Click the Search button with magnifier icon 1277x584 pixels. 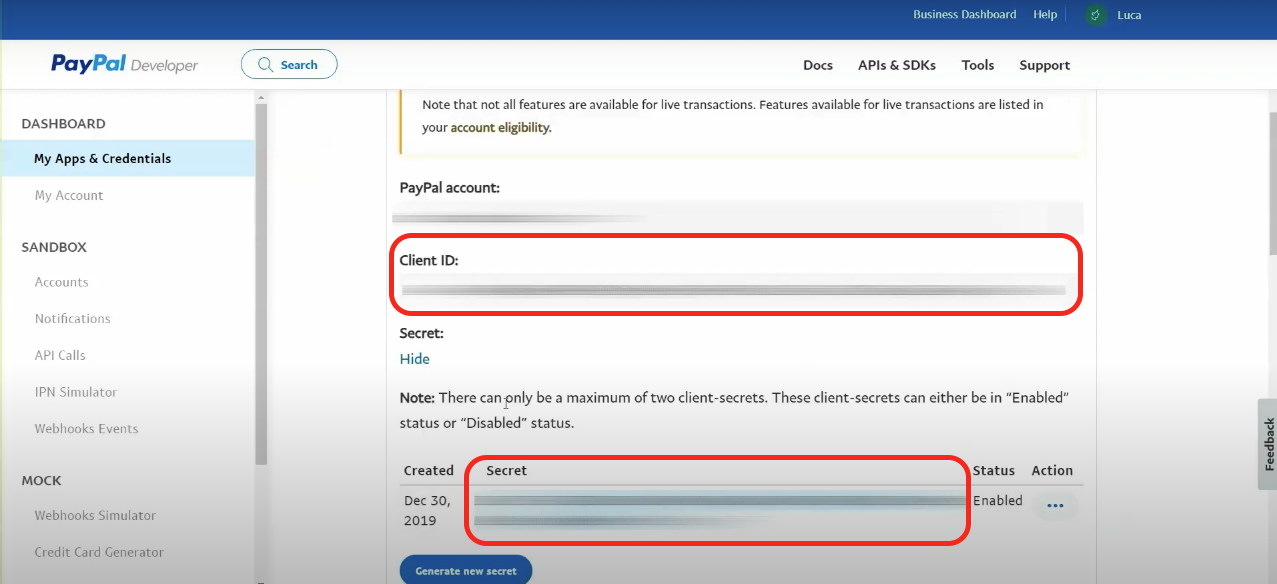tap(289, 65)
